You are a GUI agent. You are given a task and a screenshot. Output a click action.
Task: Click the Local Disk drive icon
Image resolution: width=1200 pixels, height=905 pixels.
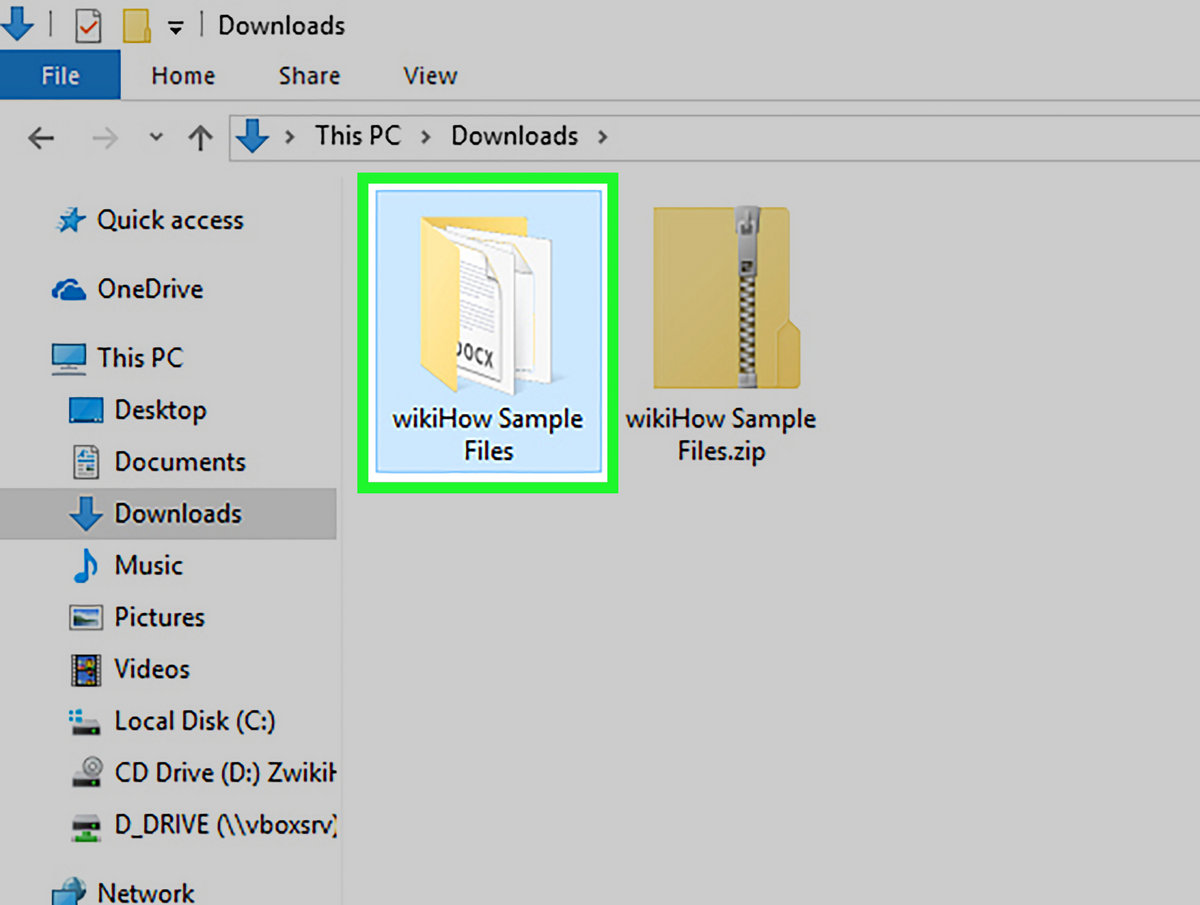click(x=86, y=722)
